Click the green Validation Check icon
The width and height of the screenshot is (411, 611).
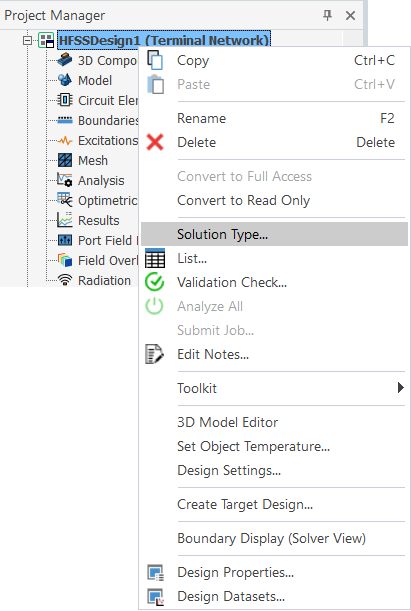(155, 282)
